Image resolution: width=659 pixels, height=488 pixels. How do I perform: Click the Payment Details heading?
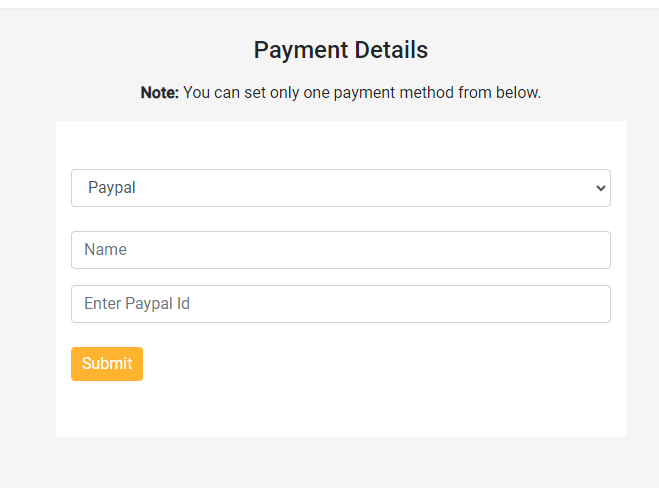pos(340,50)
